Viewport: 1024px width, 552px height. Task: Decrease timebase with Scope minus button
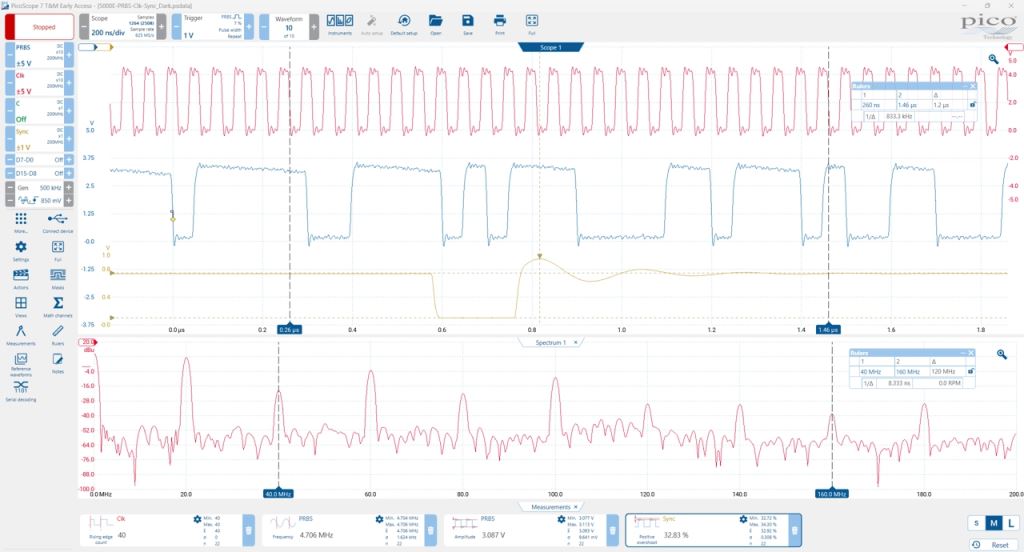click(84, 27)
